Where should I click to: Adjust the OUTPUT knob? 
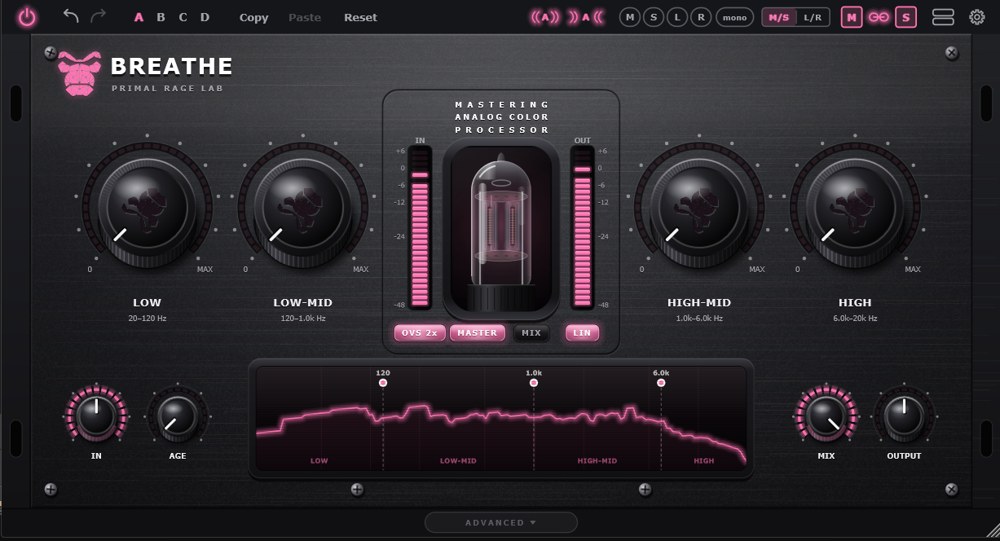point(904,415)
